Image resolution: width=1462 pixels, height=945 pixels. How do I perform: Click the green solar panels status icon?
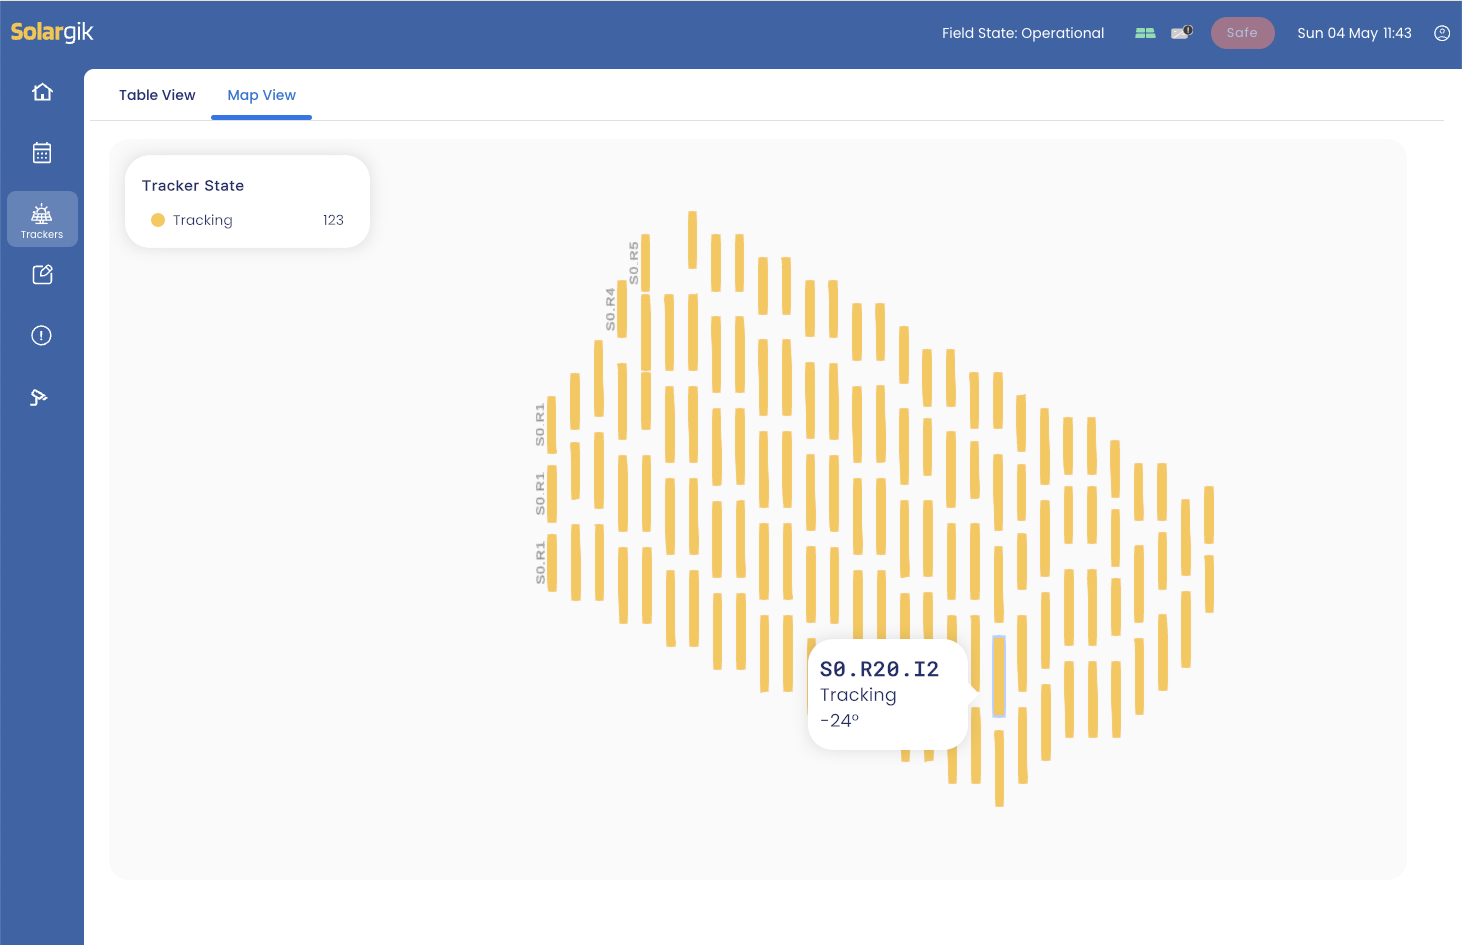[x=1145, y=33]
